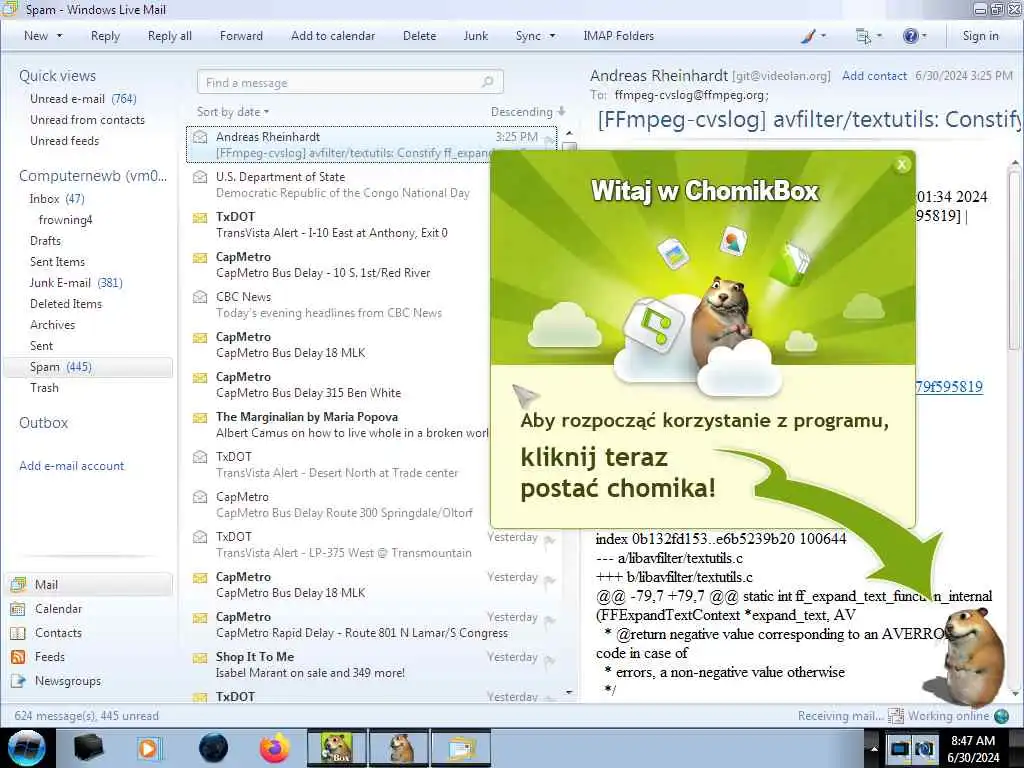
Task: Click reading pane scrollbar up arrow
Action: tap(1015, 162)
